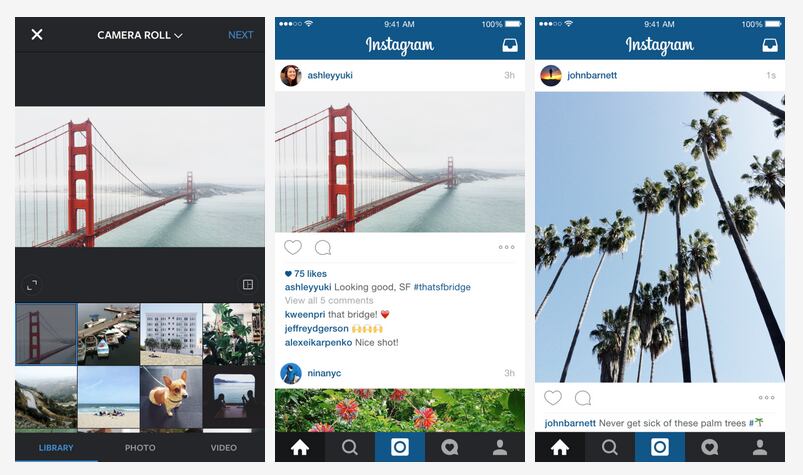Image resolution: width=803 pixels, height=475 pixels.
Task: Toggle the layout collage icon in the camera roll
Action: pos(248,284)
